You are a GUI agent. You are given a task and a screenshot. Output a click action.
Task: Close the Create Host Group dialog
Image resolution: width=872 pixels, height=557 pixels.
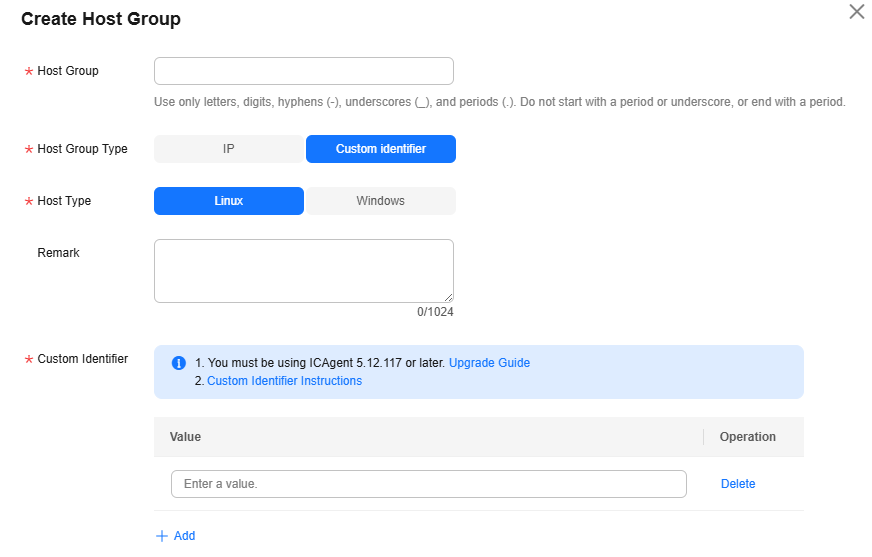pos(856,12)
